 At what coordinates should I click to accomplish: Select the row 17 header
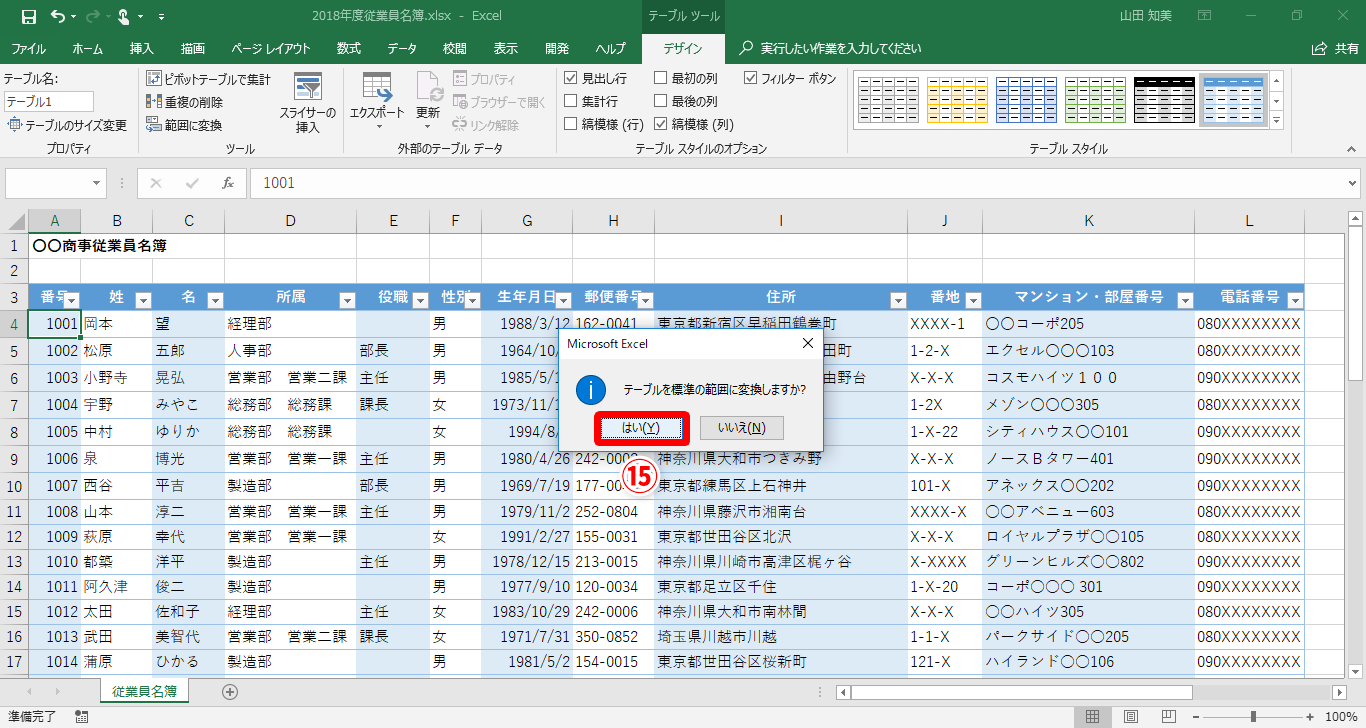[x=14, y=662]
